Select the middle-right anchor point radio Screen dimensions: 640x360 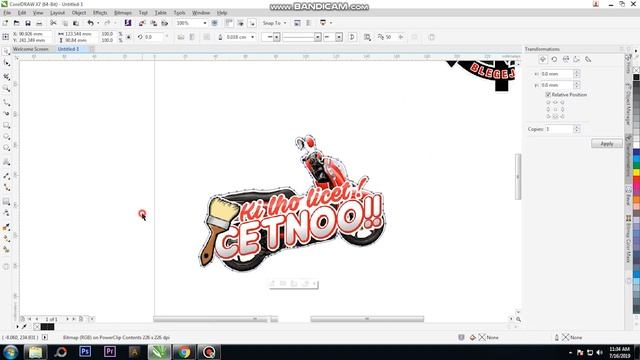pos(562,109)
